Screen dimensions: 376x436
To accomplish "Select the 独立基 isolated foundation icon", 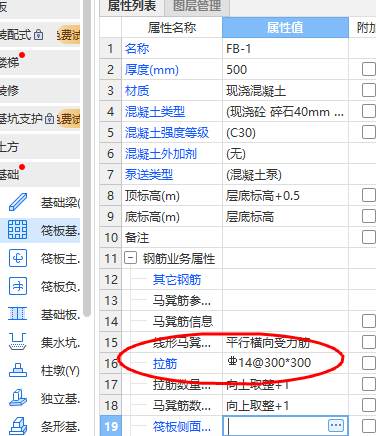I will point(18,398).
